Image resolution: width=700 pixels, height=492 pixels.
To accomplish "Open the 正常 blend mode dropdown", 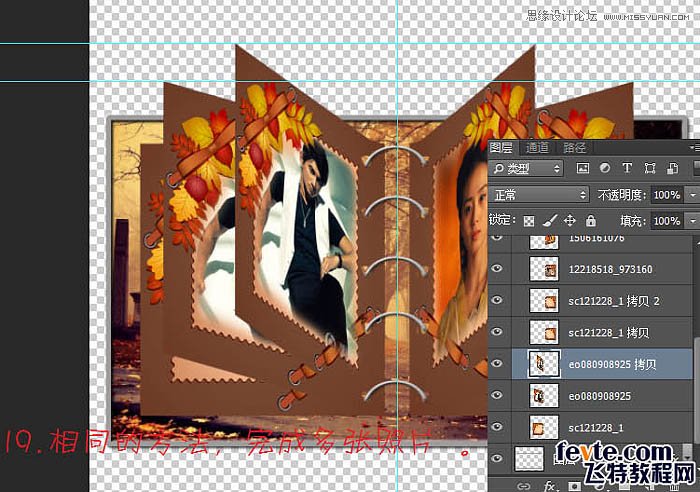I will [539, 195].
